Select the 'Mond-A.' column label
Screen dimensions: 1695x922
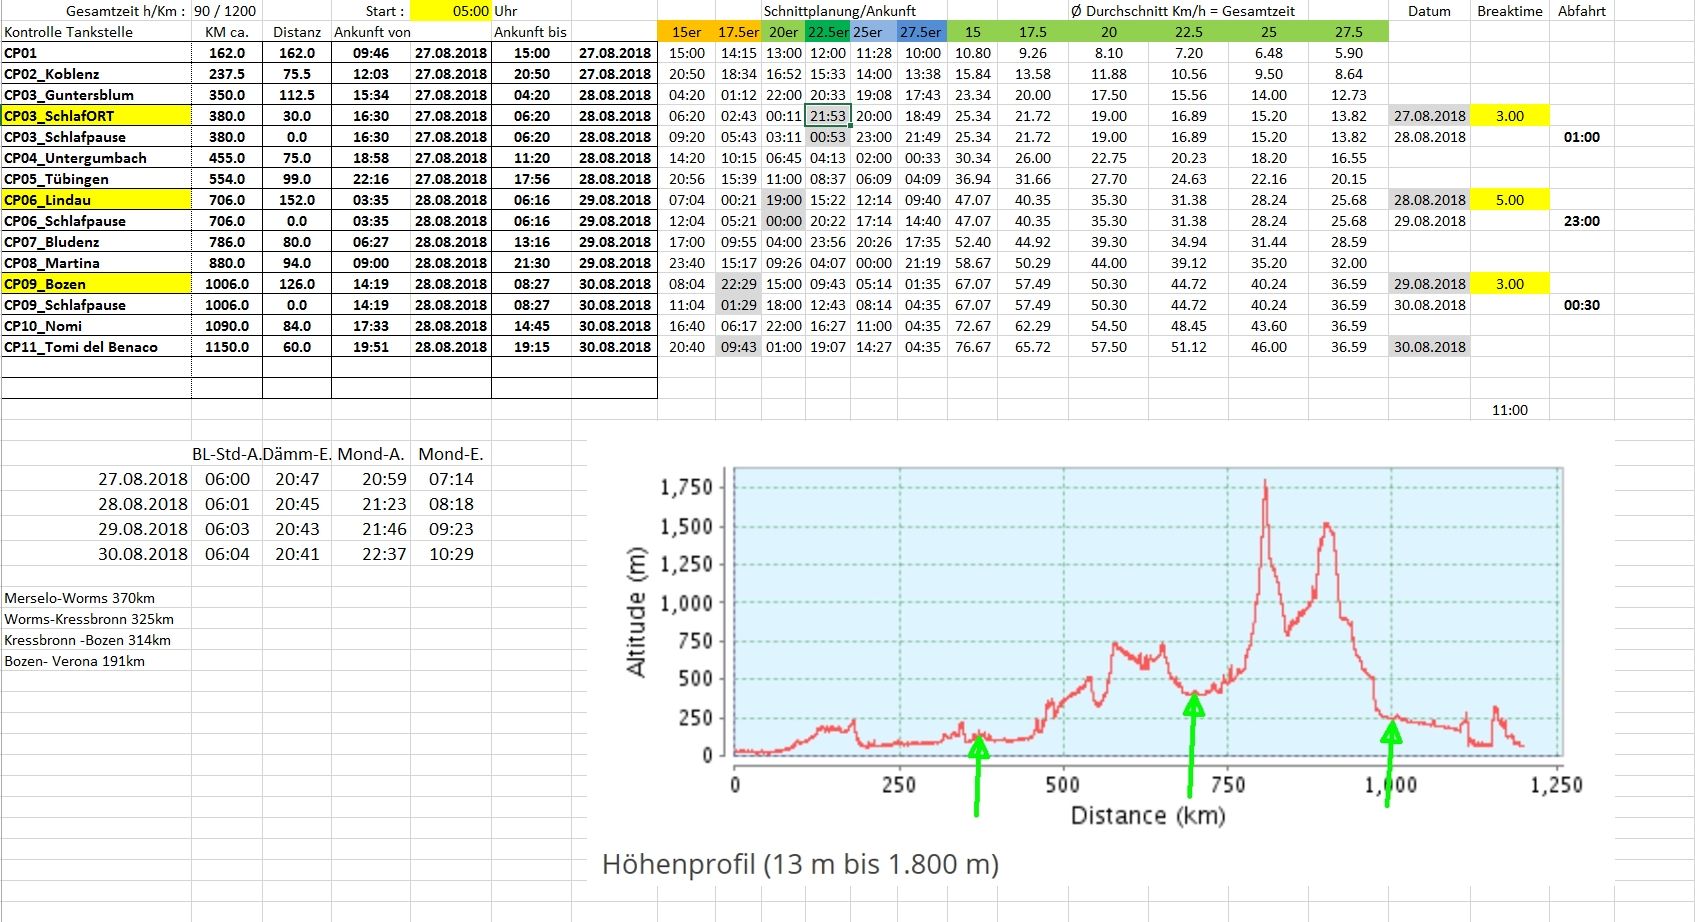coord(371,454)
